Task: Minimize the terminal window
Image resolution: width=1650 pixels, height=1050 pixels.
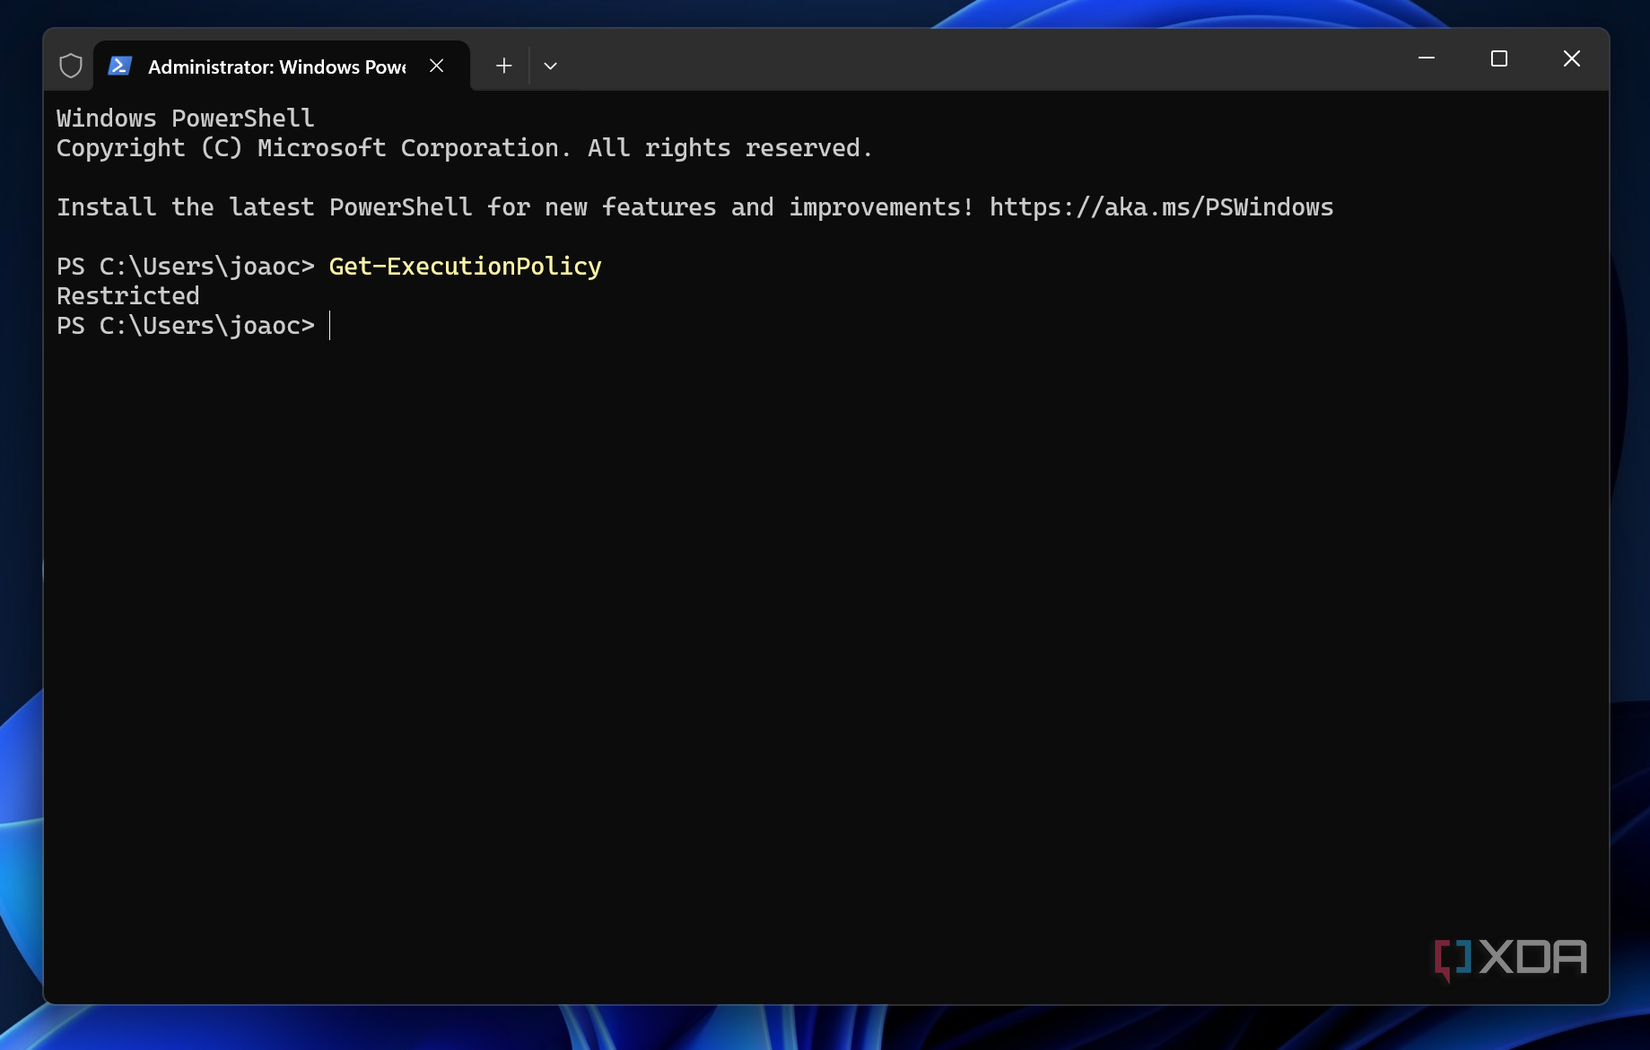Action: click(1424, 59)
